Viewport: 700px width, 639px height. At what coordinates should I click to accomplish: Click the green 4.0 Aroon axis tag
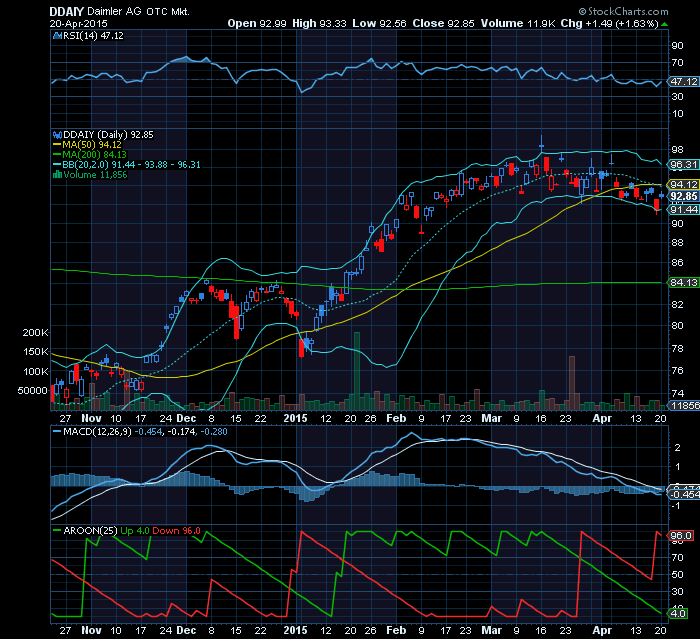(678, 613)
